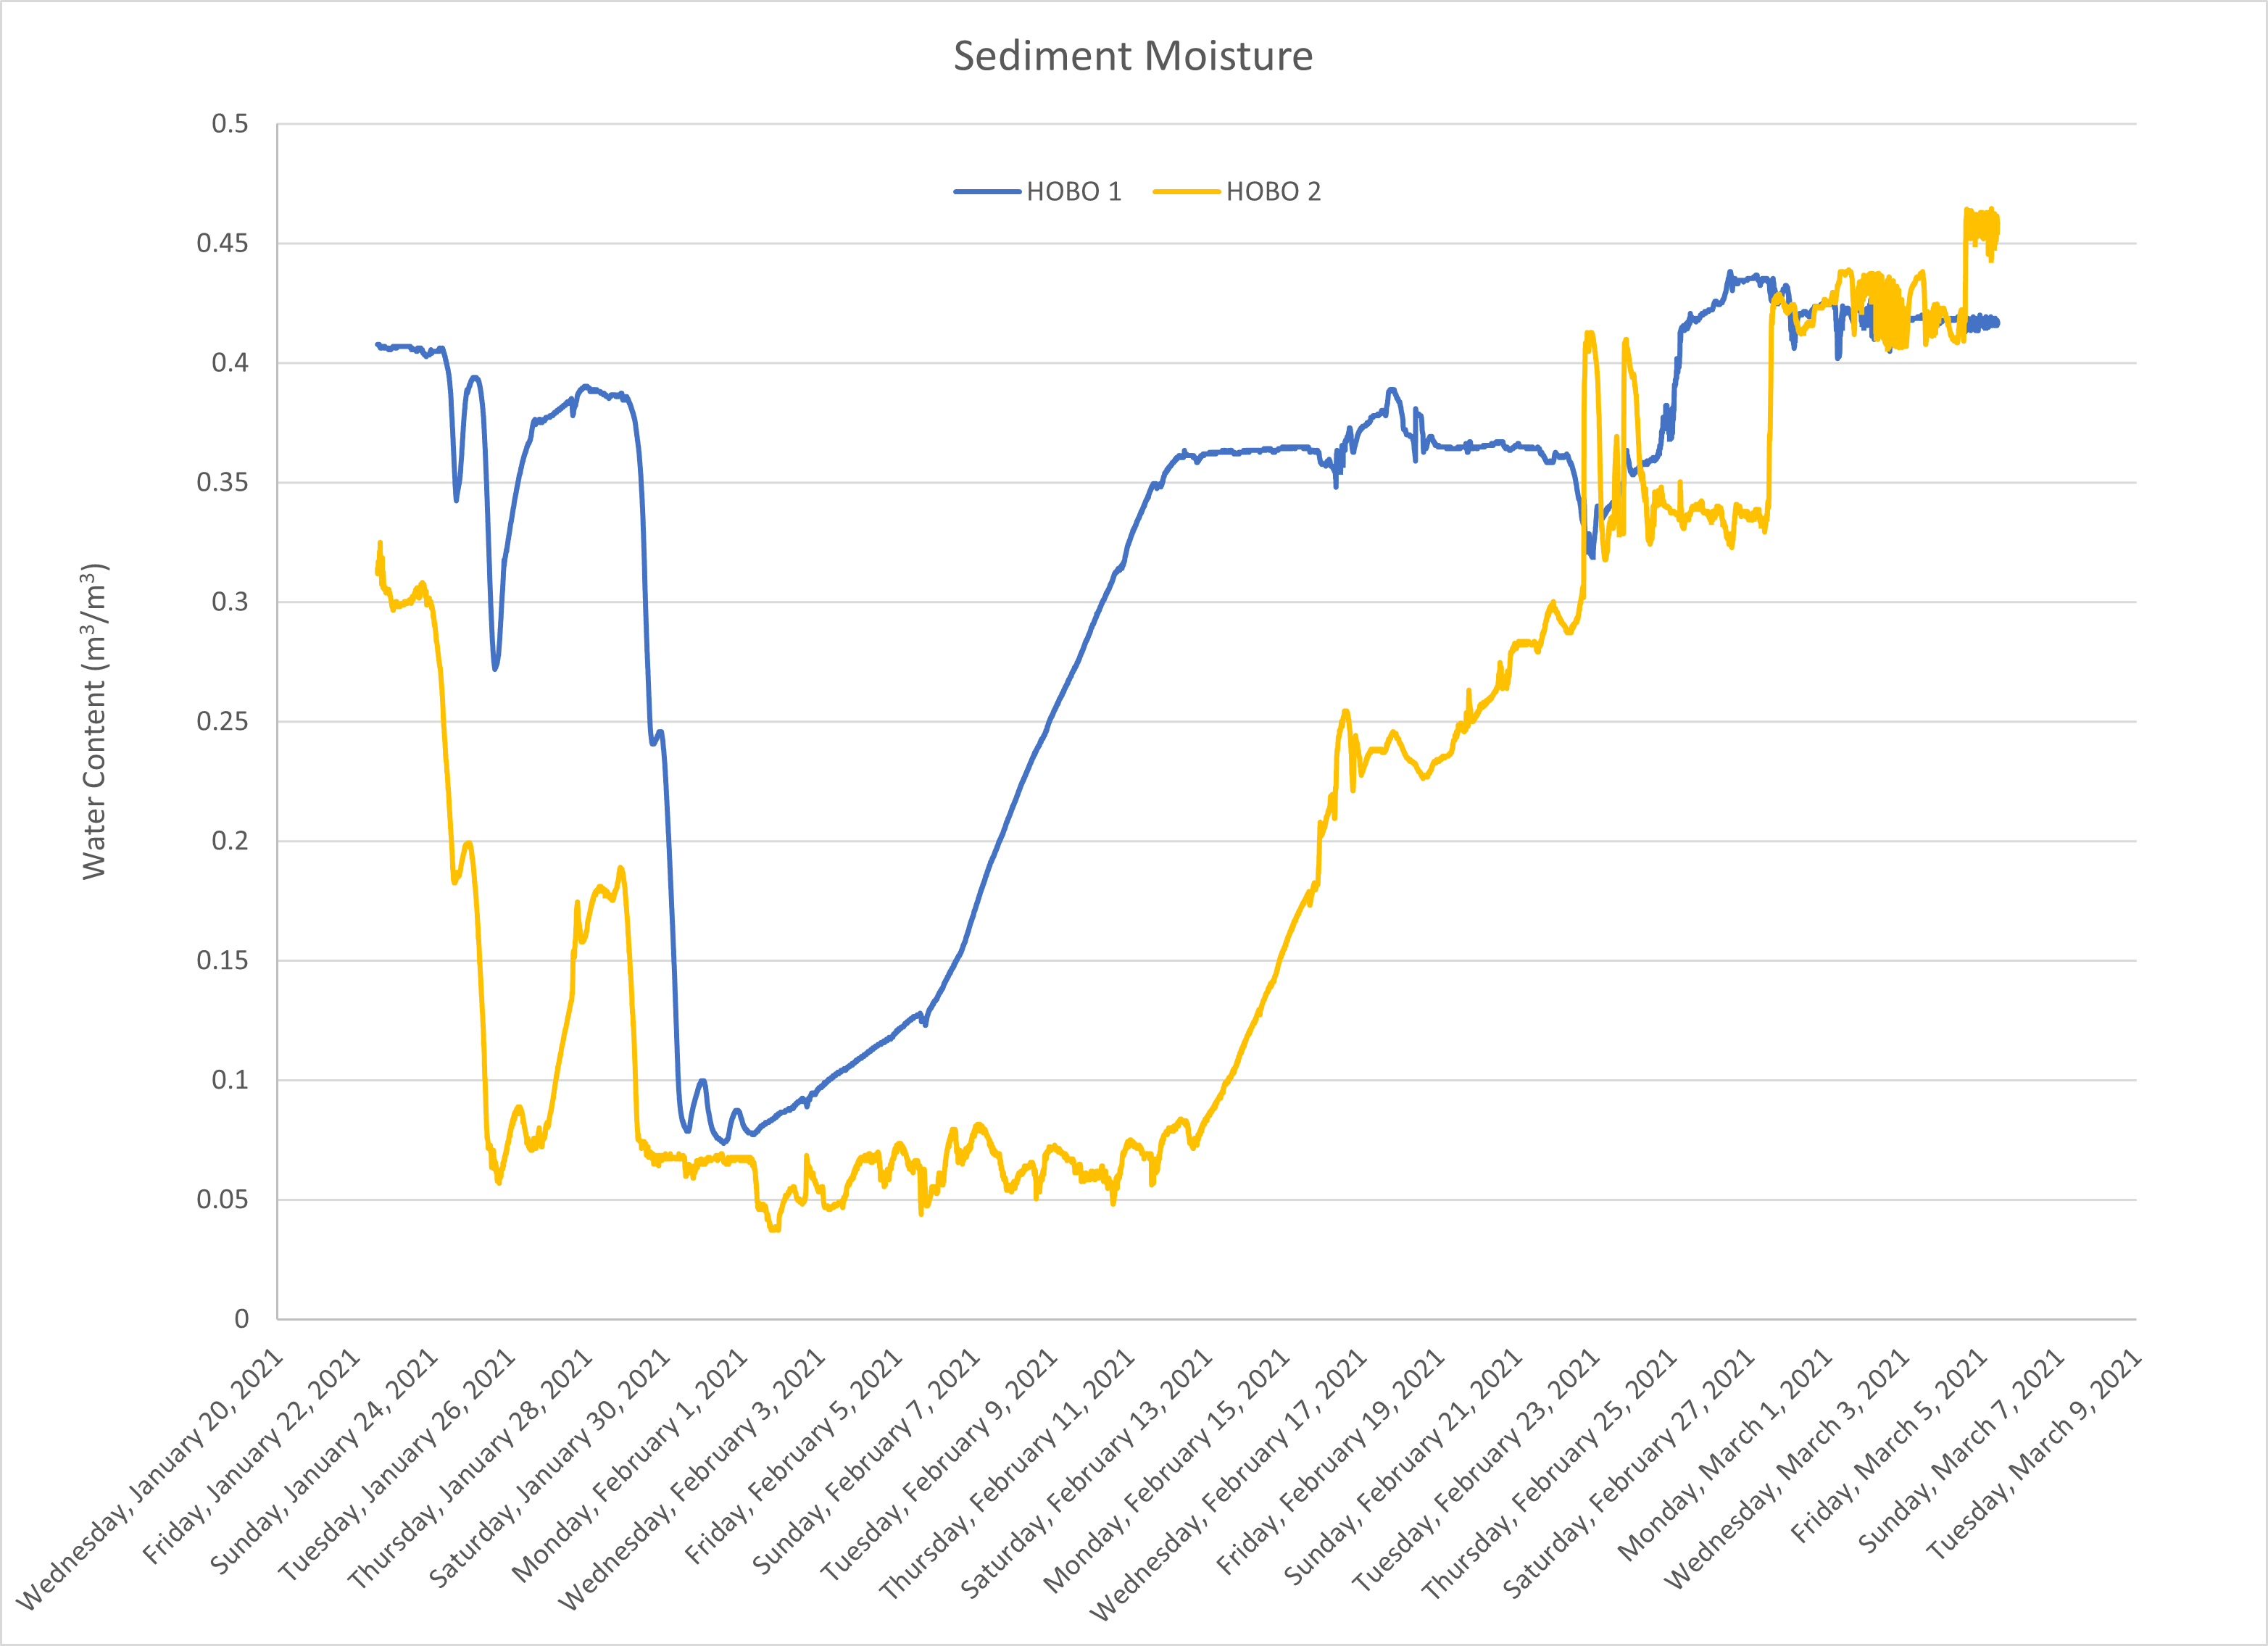2268x1646 pixels.
Task: Select the "Tuesday, March 9, 2021" date label
Action: pos(2035,1455)
